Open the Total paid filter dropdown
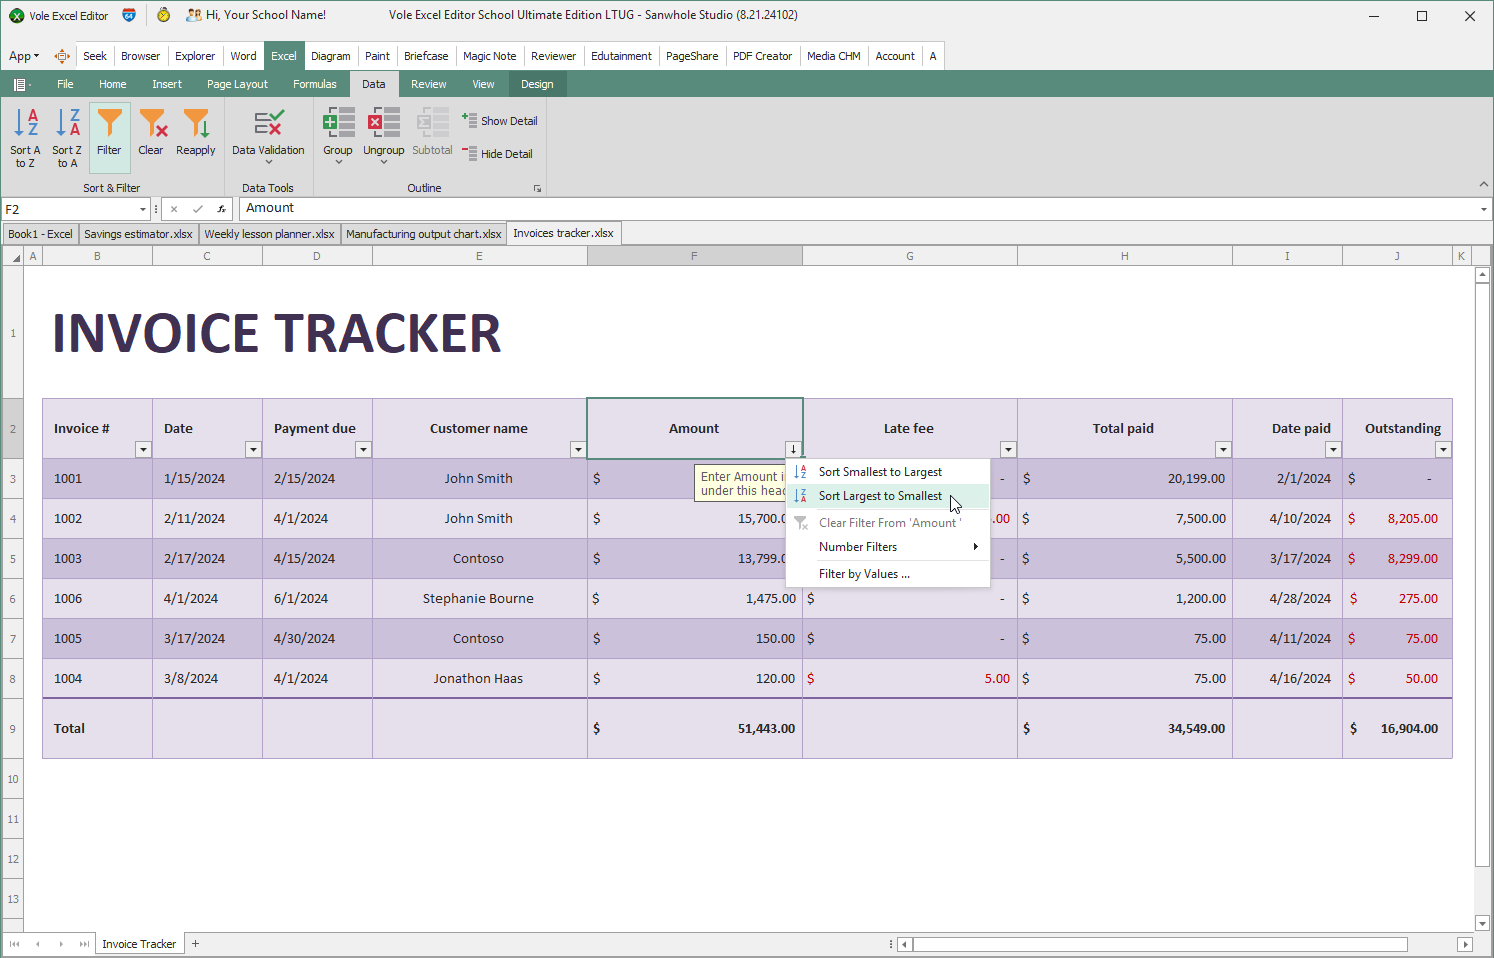The image size is (1494, 958). [x=1223, y=450]
